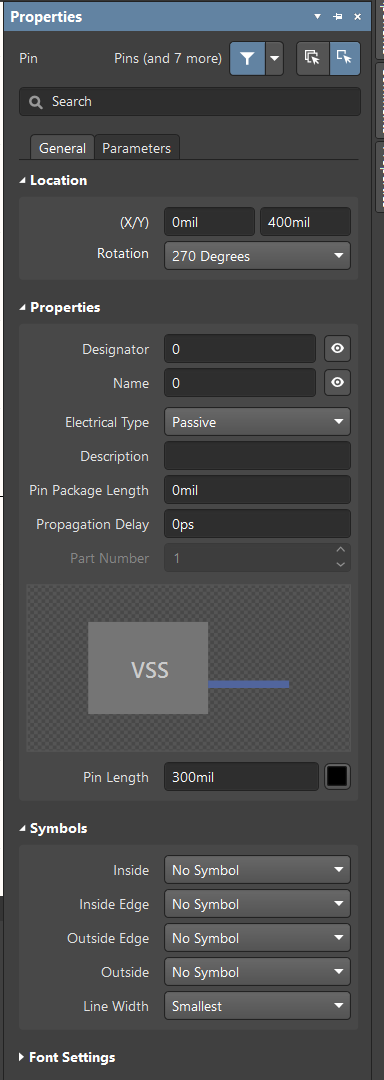Viewport: 384px width, 1080px height.
Task: Click the left cursor selection mode icon
Action: [x=312, y=59]
